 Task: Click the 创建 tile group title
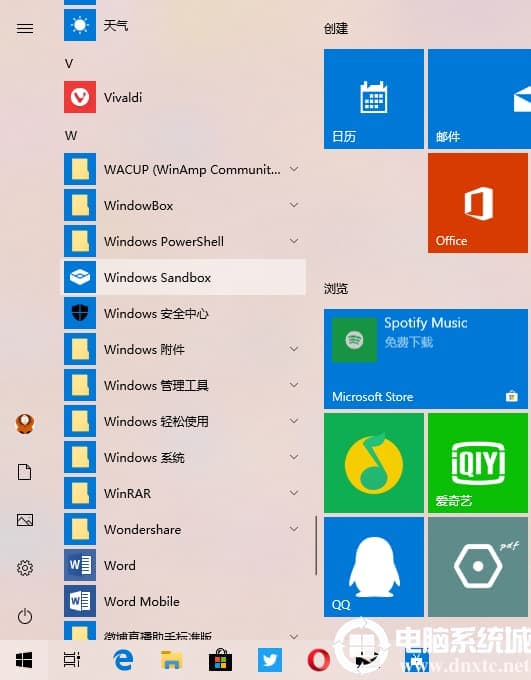[x=336, y=29]
